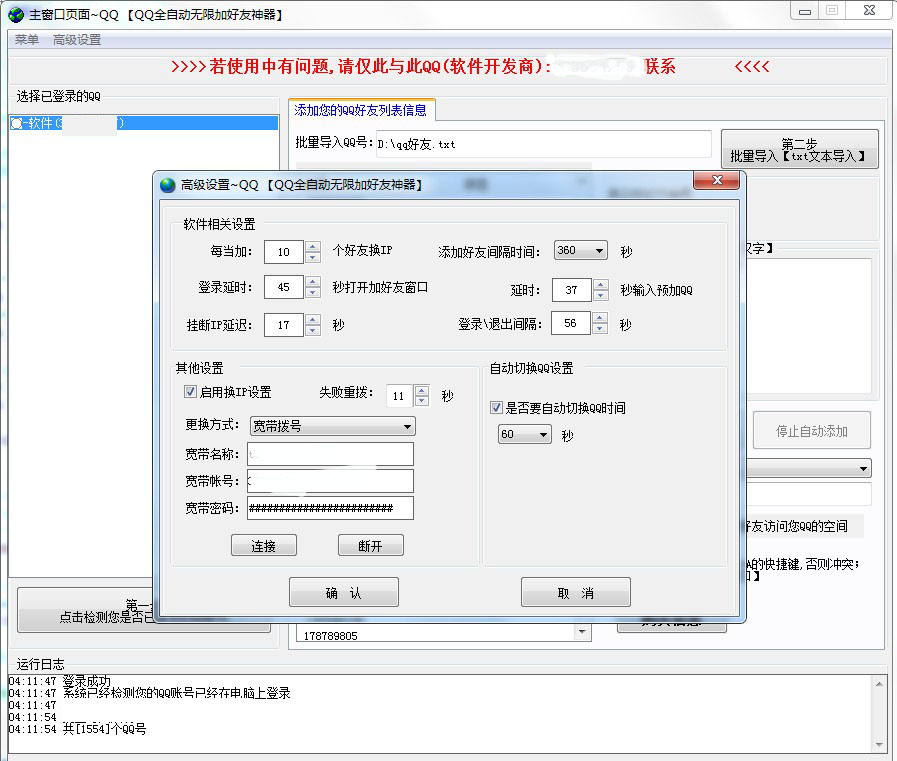Click the 宽带帐号 input field
Viewport: 897px width, 761px height.
(330, 481)
